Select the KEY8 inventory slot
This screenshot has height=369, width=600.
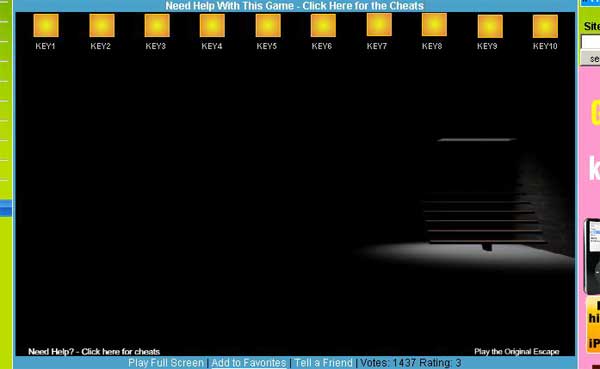pyautogui.click(x=434, y=24)
